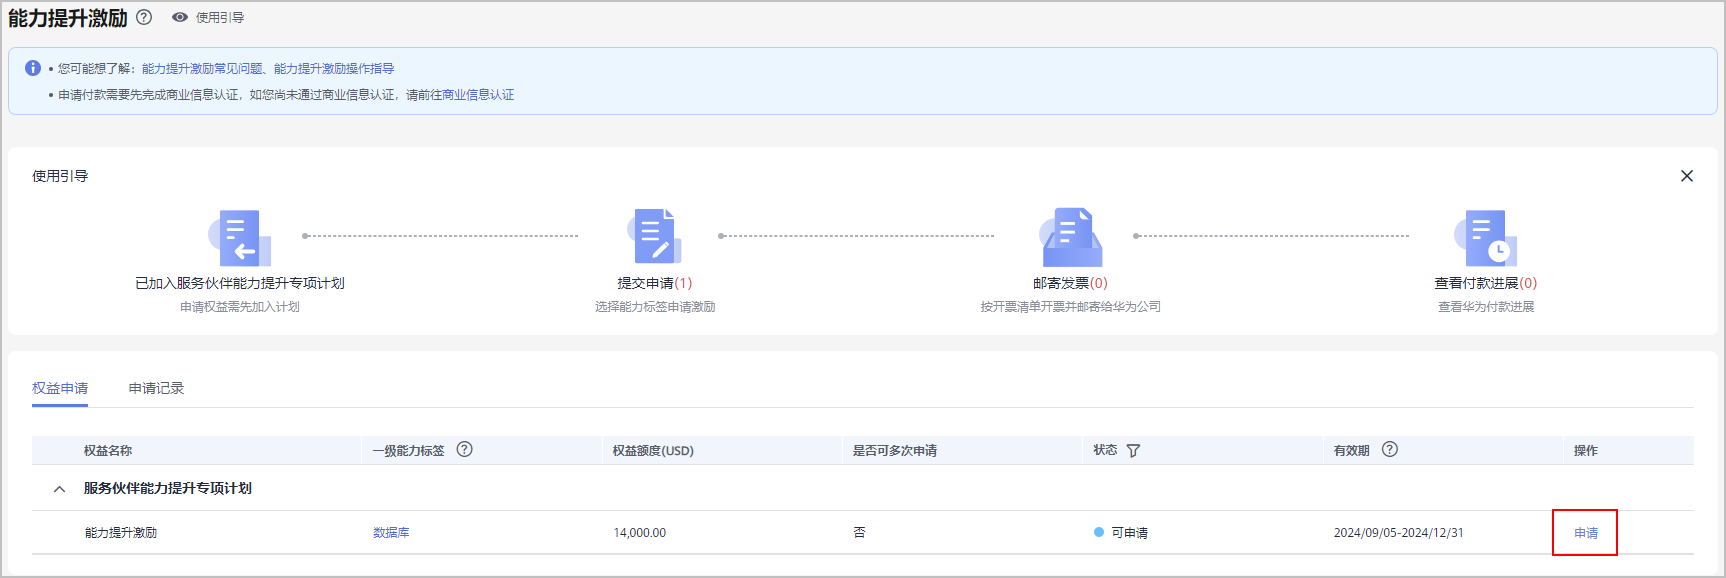1726x578 pixels.
Task: Select 邮寄发票(0) step label
Action: click(1071, 283)
